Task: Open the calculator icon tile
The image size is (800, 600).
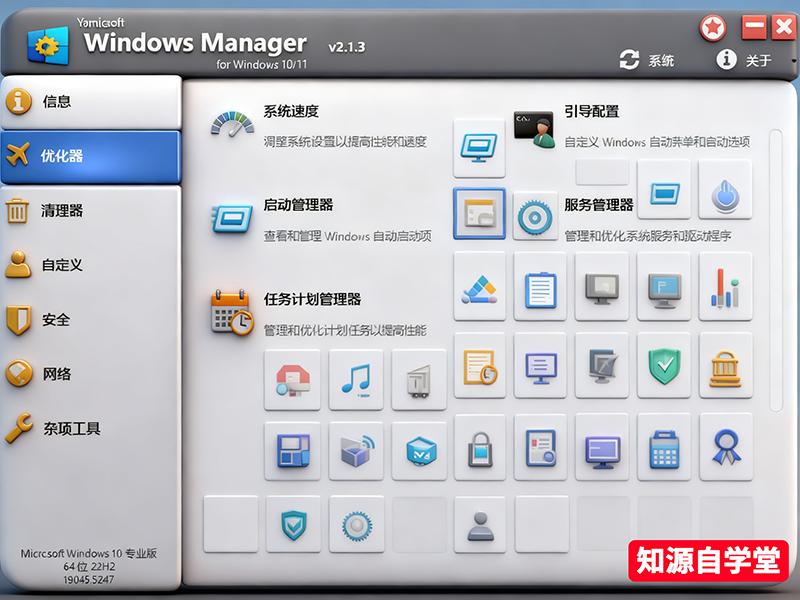Action: (x=663, y=447)
